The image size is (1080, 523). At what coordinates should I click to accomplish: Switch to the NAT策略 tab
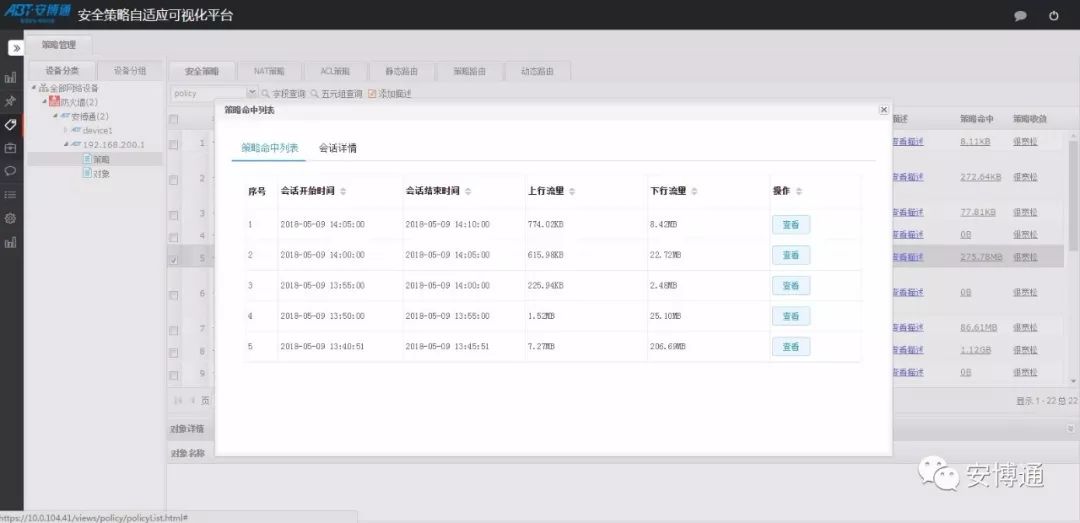[269, 72]
